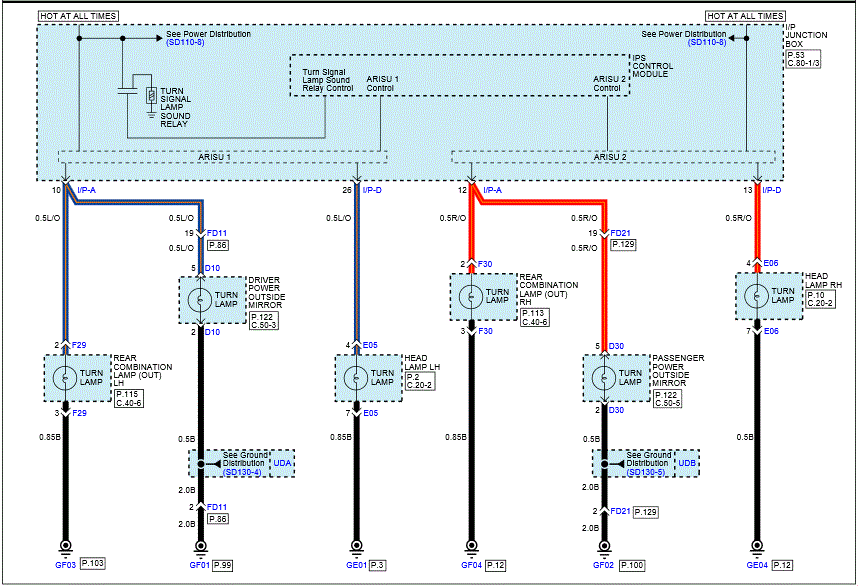This screenshot has width=858, height=586.
Task: Click the P.3 page box beside GE01
Action: point(377,565)
